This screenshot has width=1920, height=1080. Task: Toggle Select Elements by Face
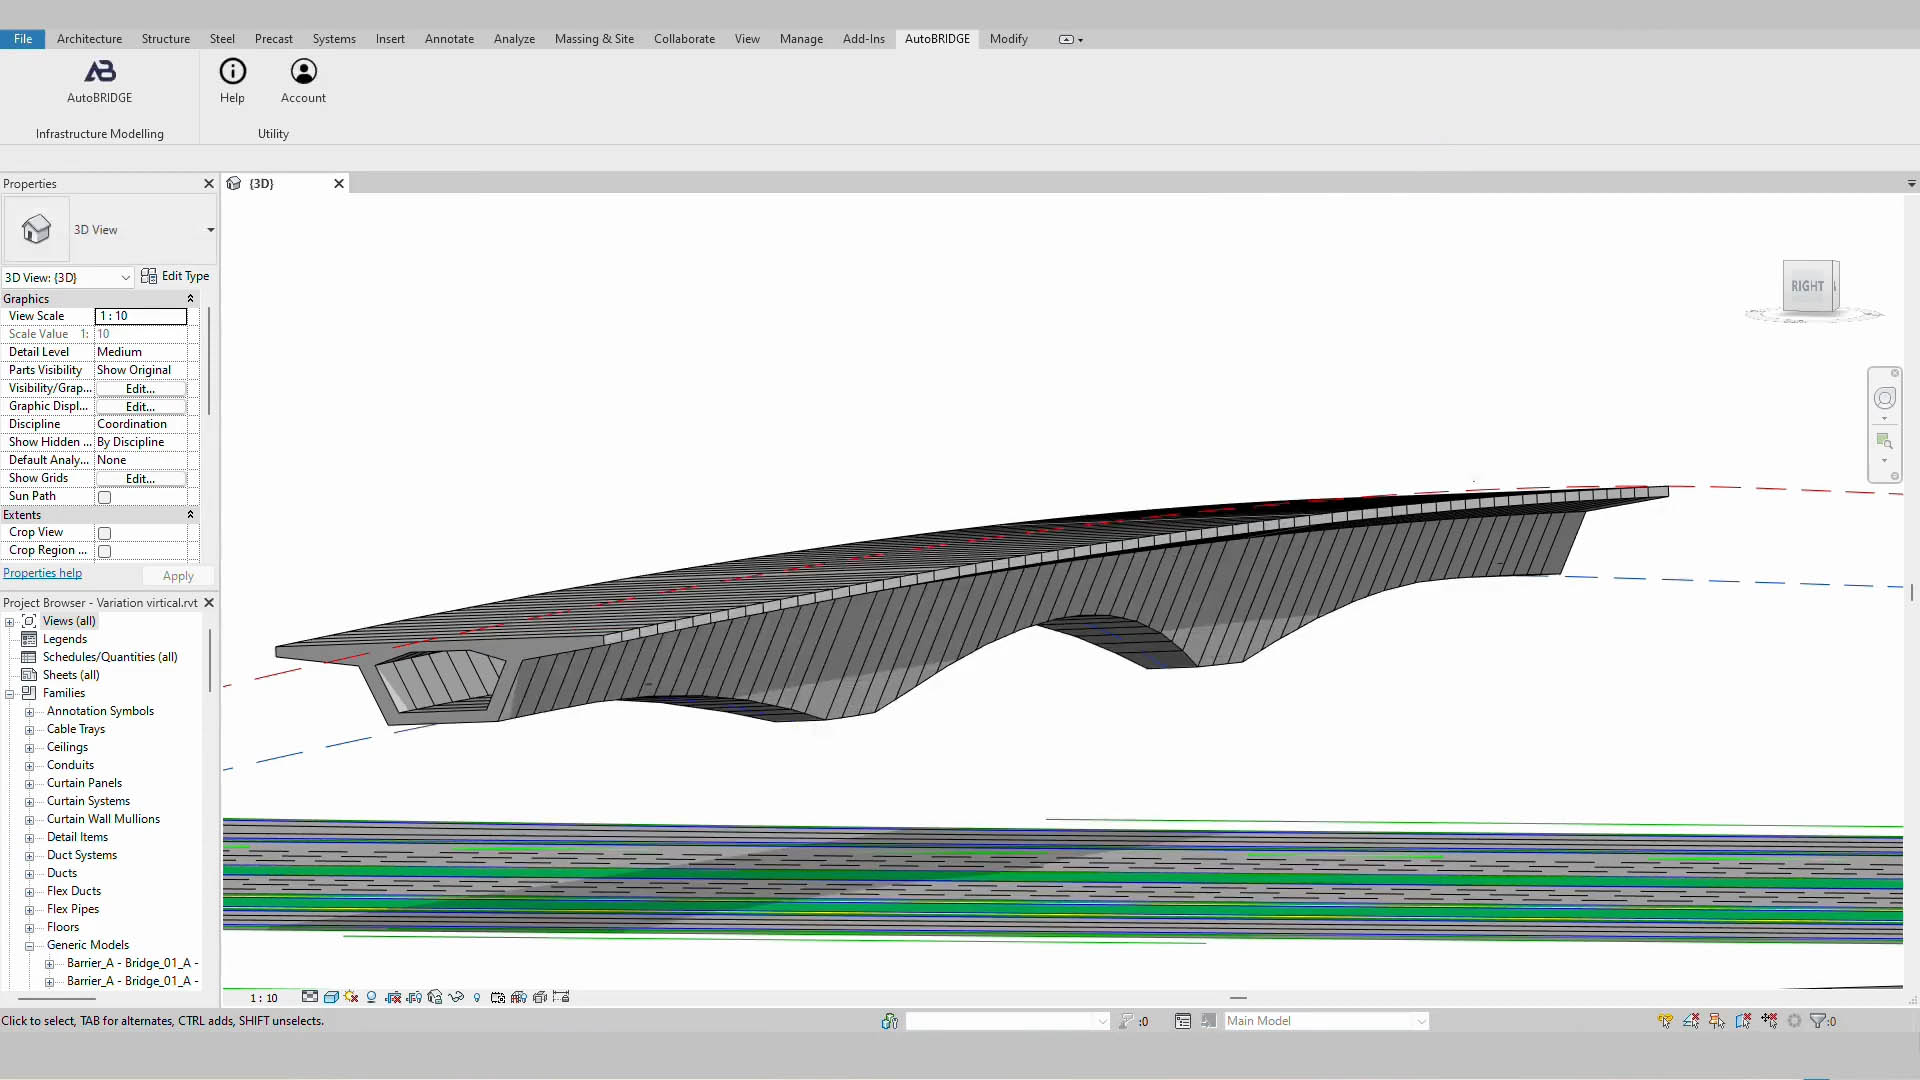point(1743,1021)
